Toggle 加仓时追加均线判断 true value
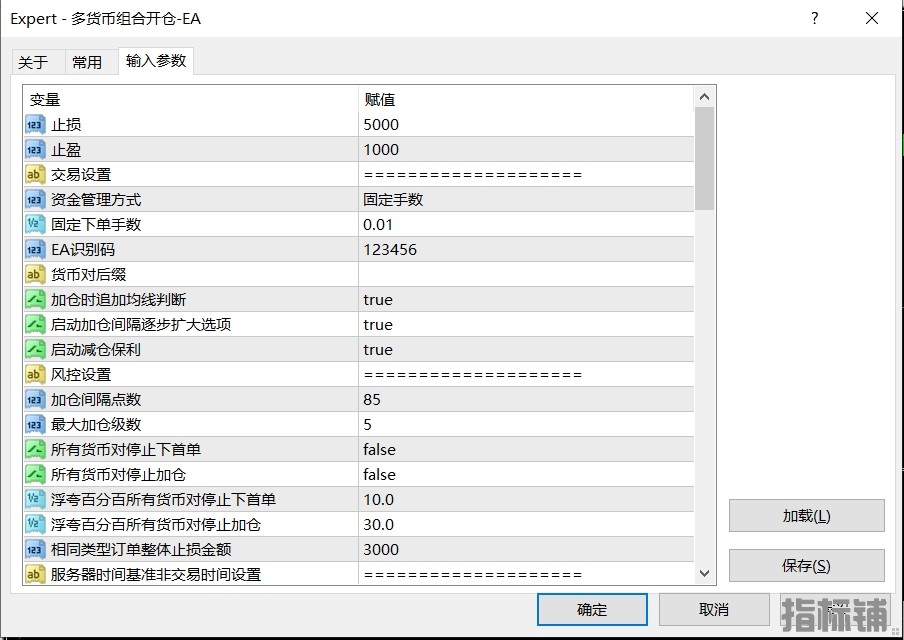 (526, 300)
